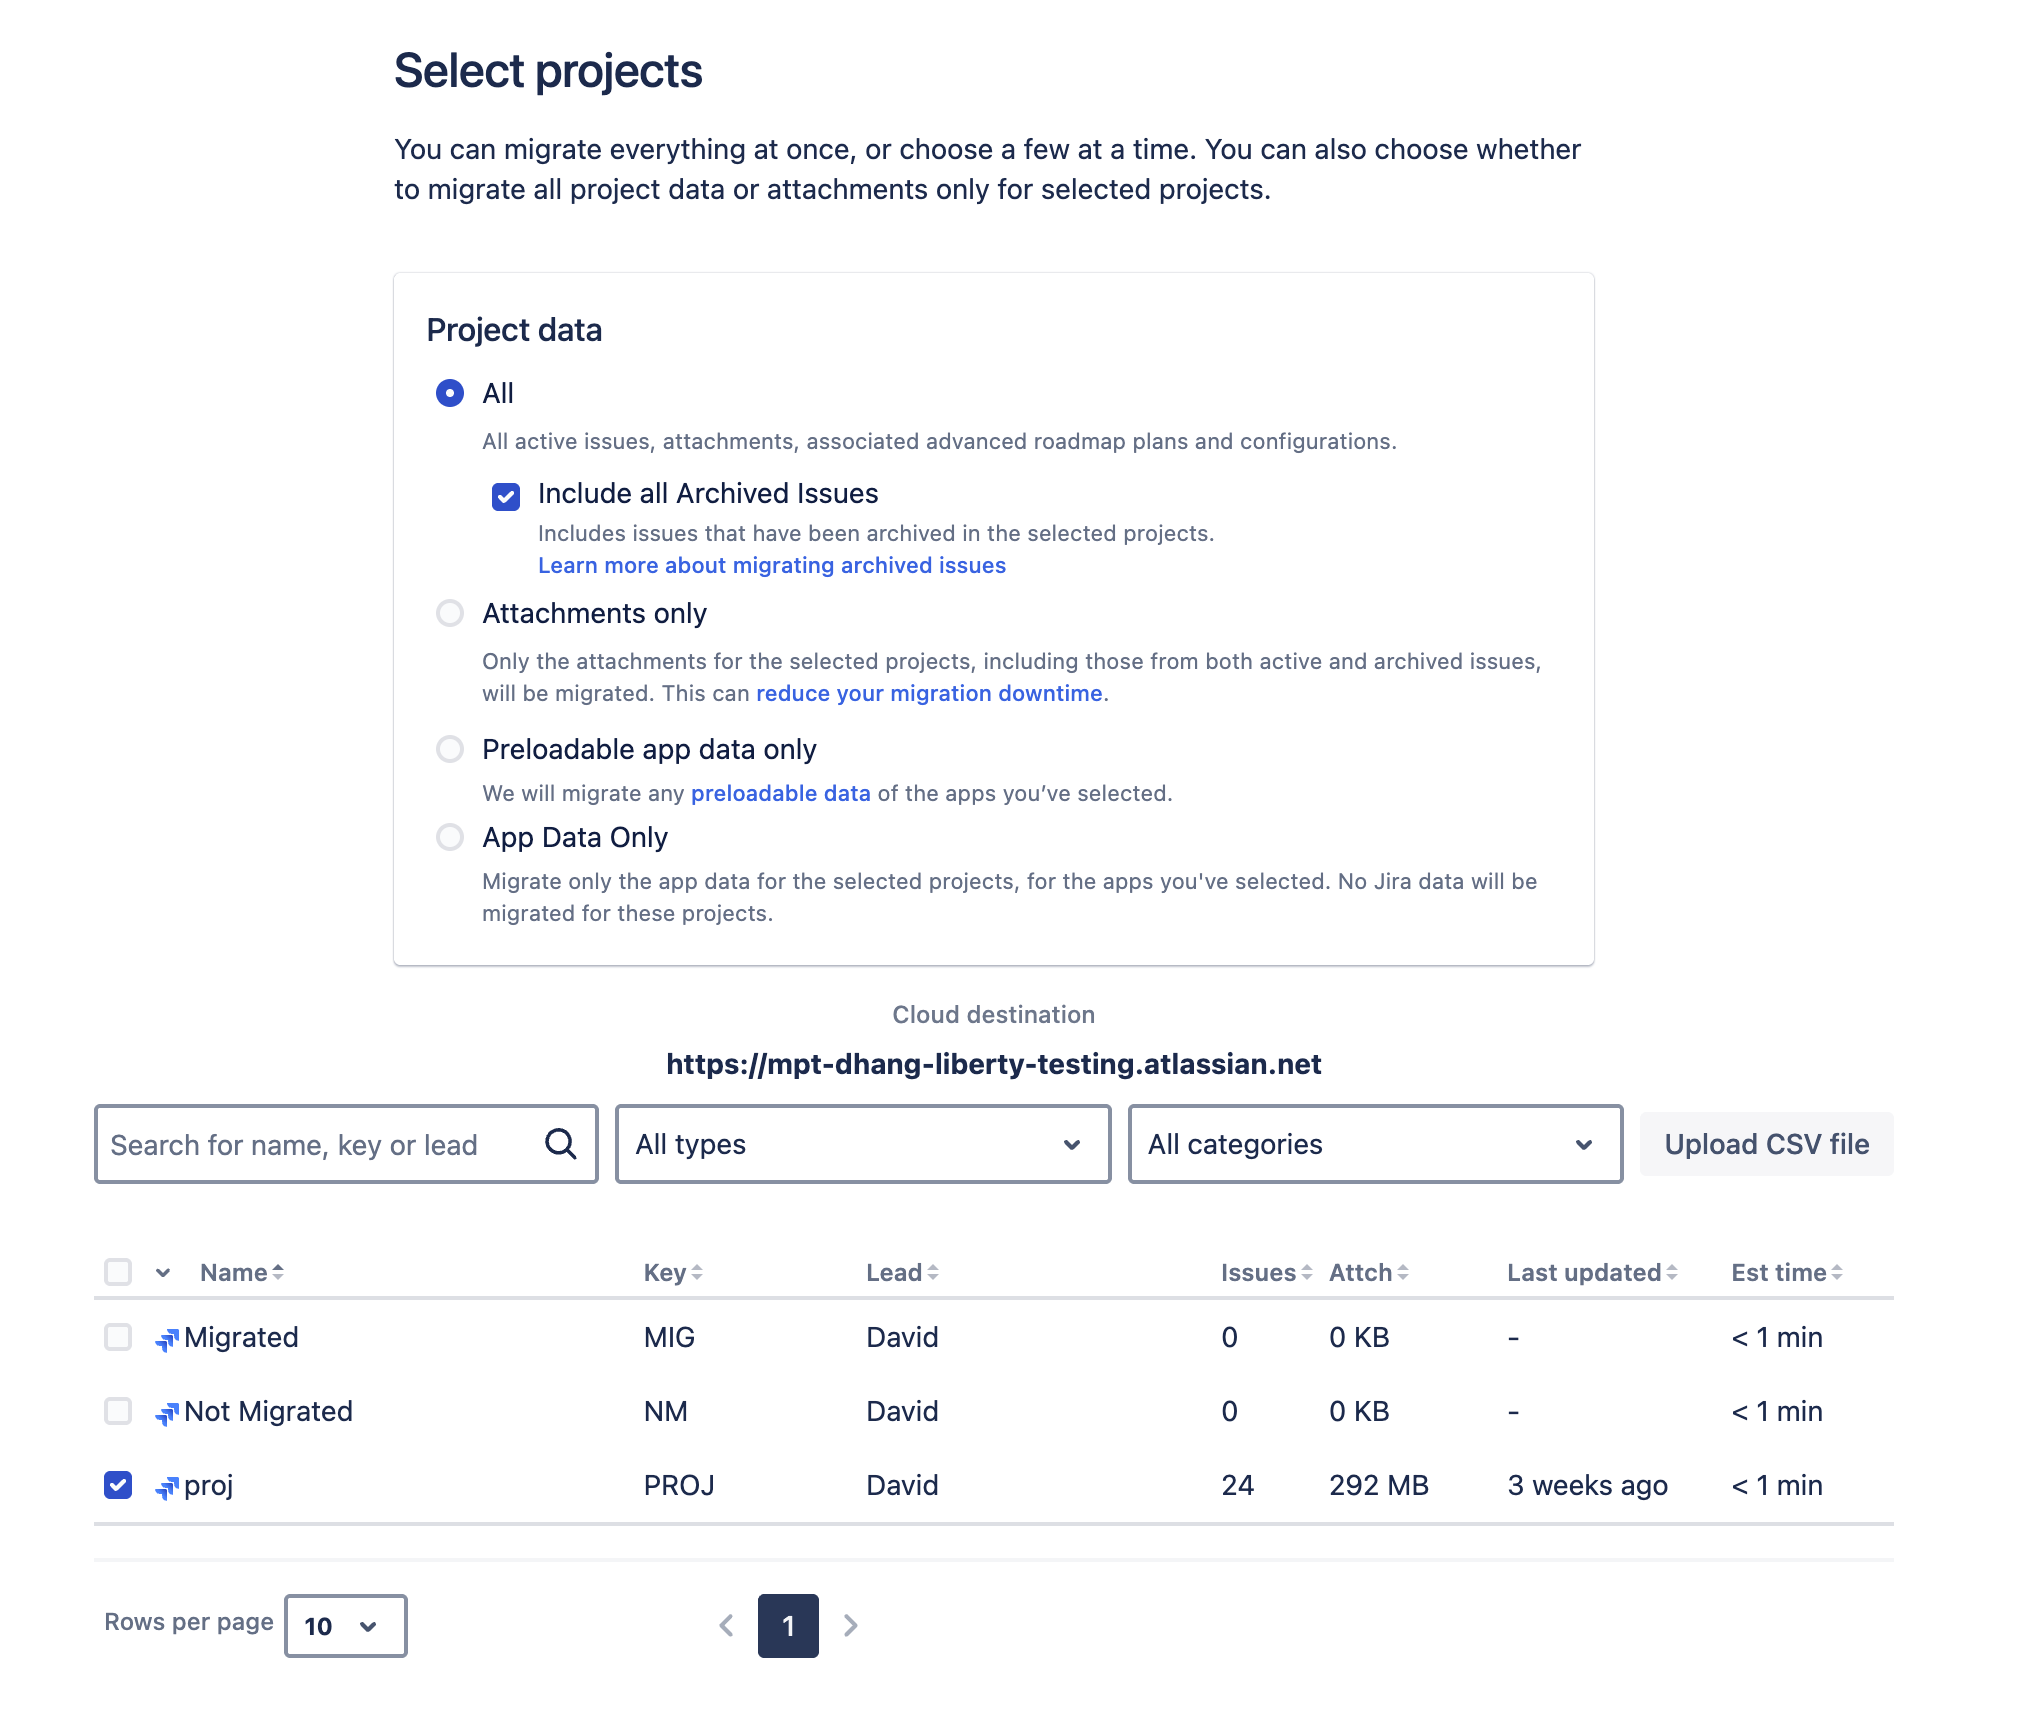Screen dimensions: 2029x1715
Task: Select the Attachments only radio option
Action: pos(450,613)
